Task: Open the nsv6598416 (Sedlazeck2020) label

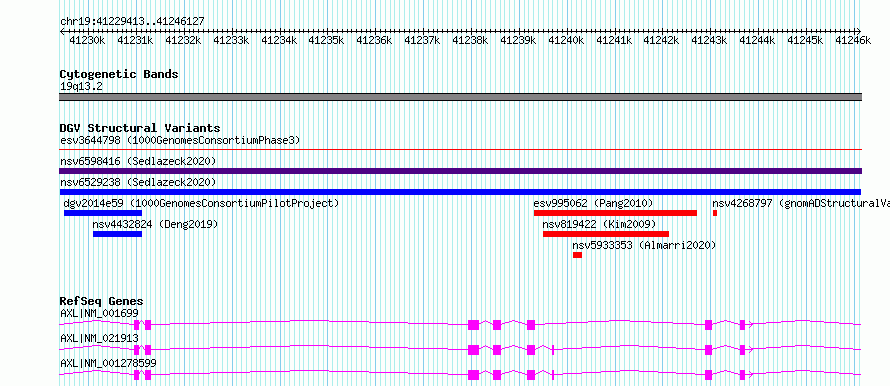Action: point(138,161)
